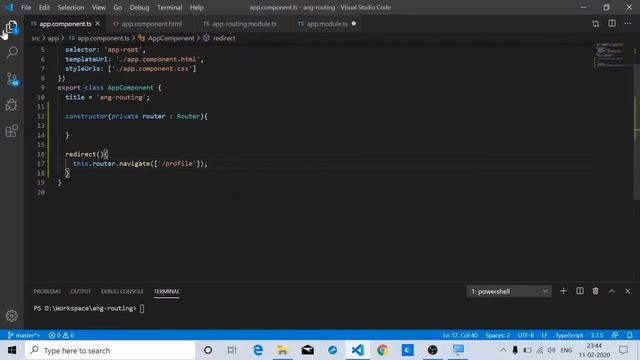Open Visual Studio Code logo menu
Viewport: 640px width, 360px height.
(9, 7)
